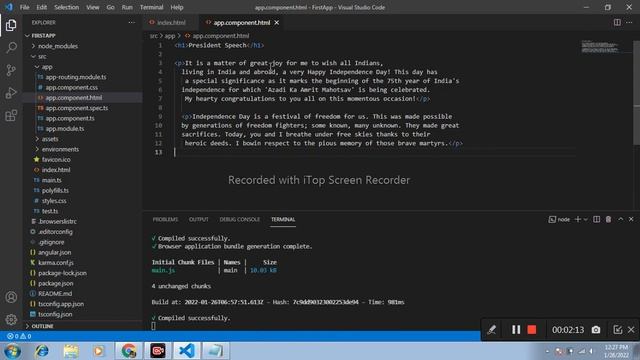Screen dimensions: 640x360
Task: Maximize the terminal panel size
Action: tap(620, 219)
